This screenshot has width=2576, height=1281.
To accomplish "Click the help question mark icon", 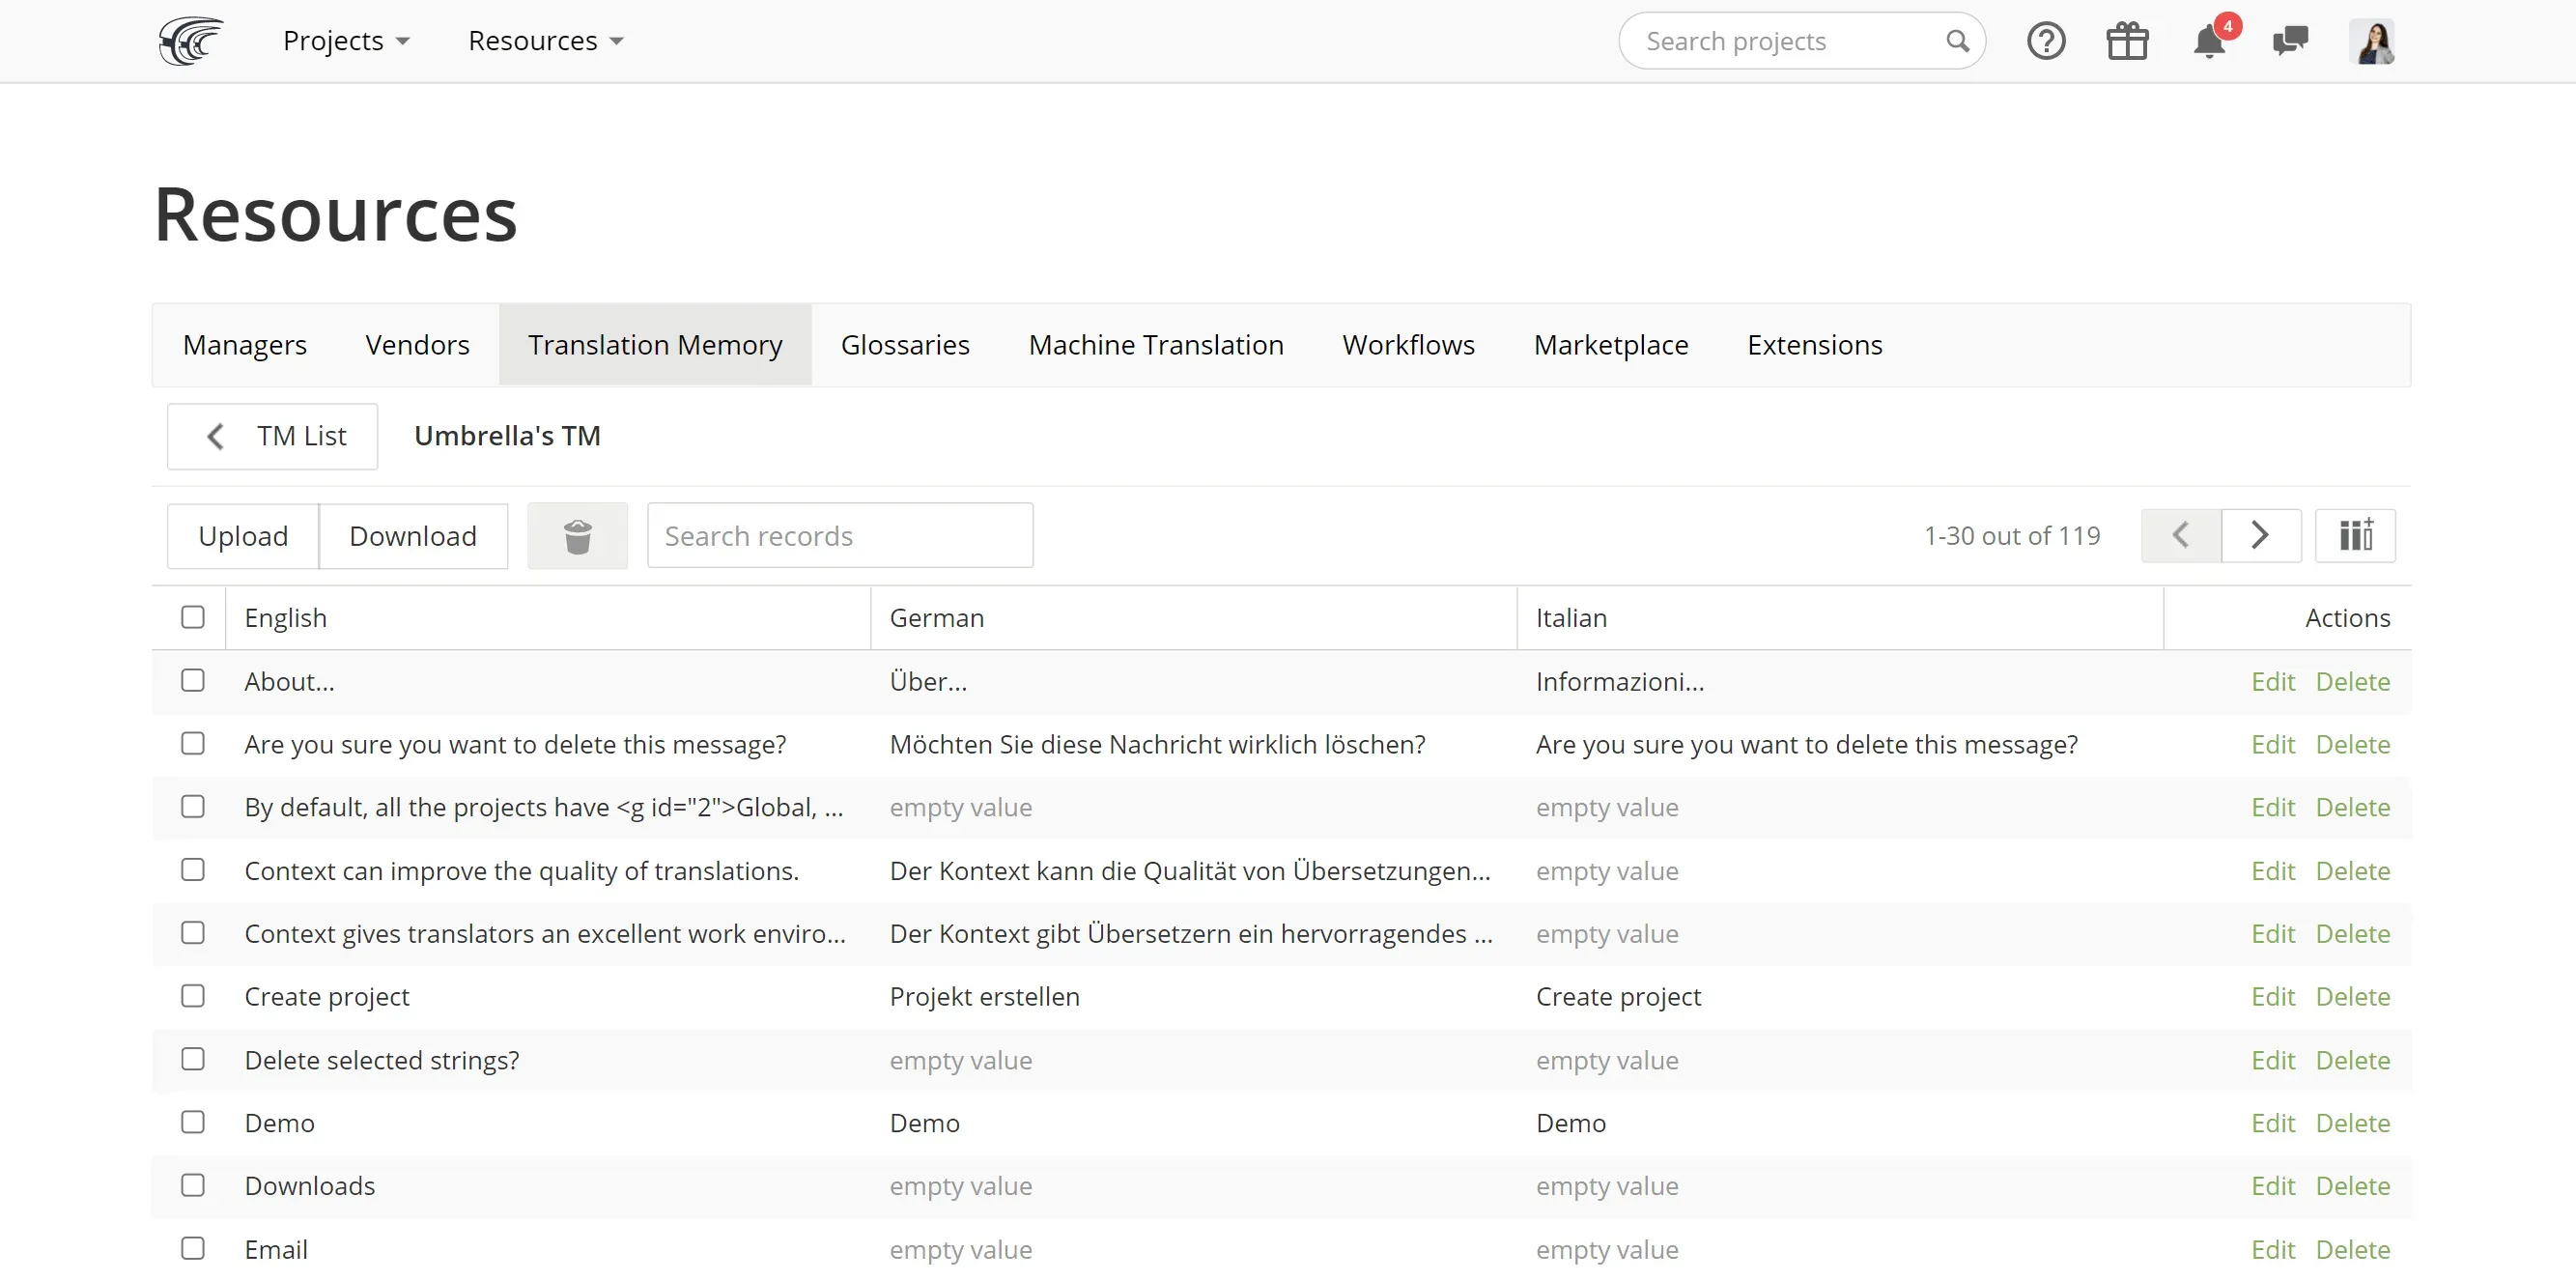I will (x=2046, y=40).
